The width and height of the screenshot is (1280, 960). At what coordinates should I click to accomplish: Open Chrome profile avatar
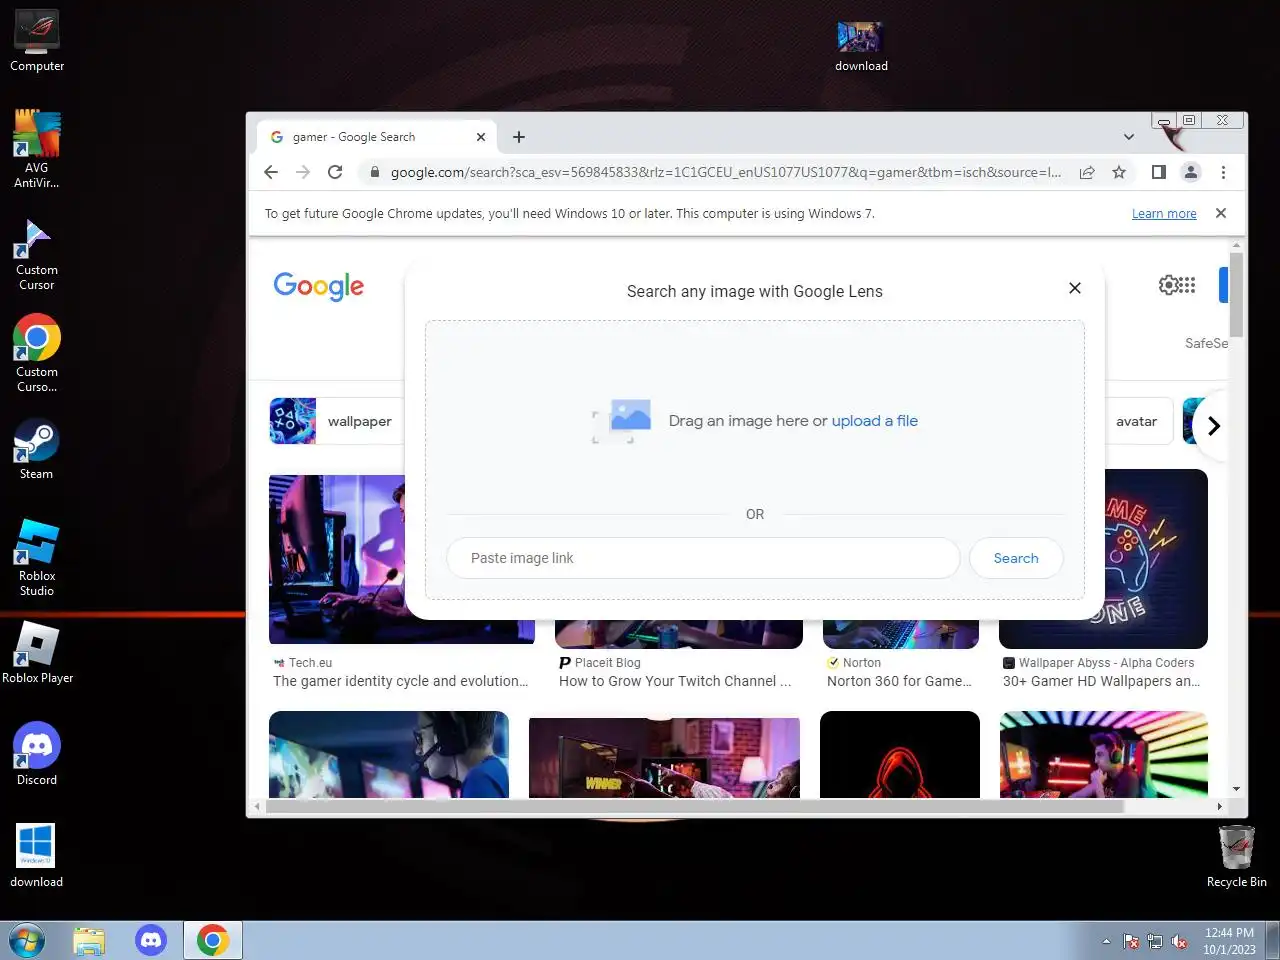point(1190,172)
